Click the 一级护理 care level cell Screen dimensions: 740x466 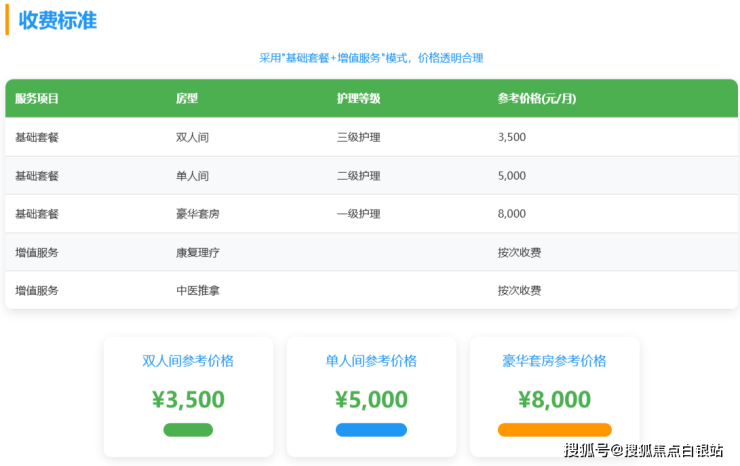358,214
